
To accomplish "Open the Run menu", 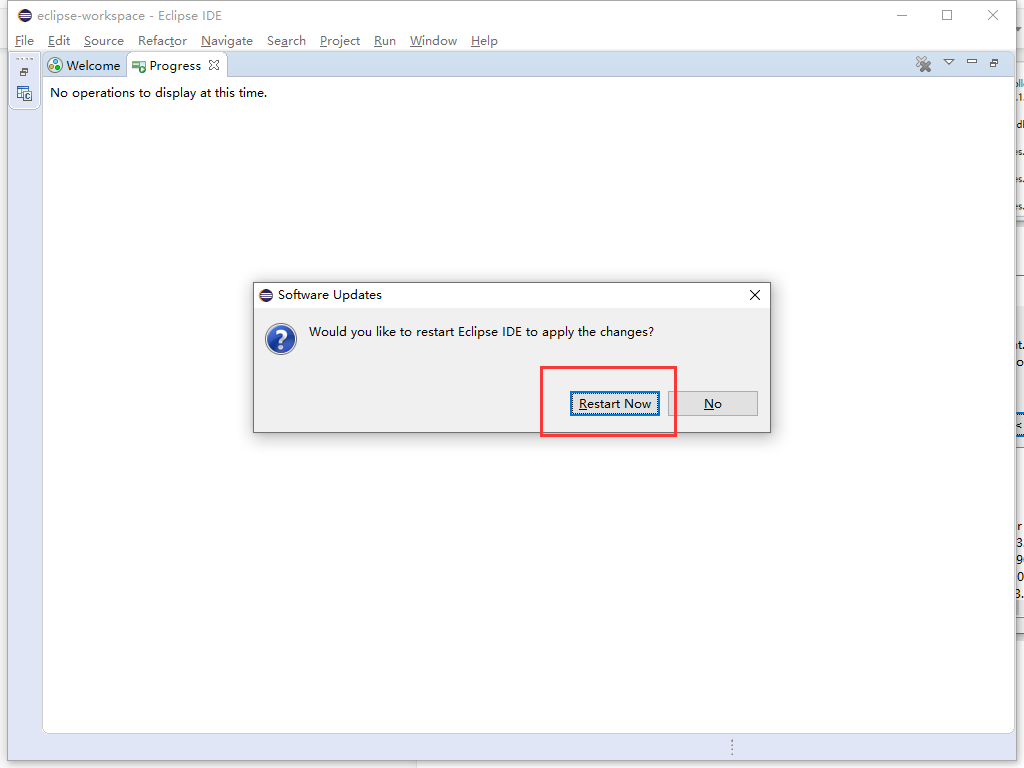I will pyautogui.click(x=385, y=40).
